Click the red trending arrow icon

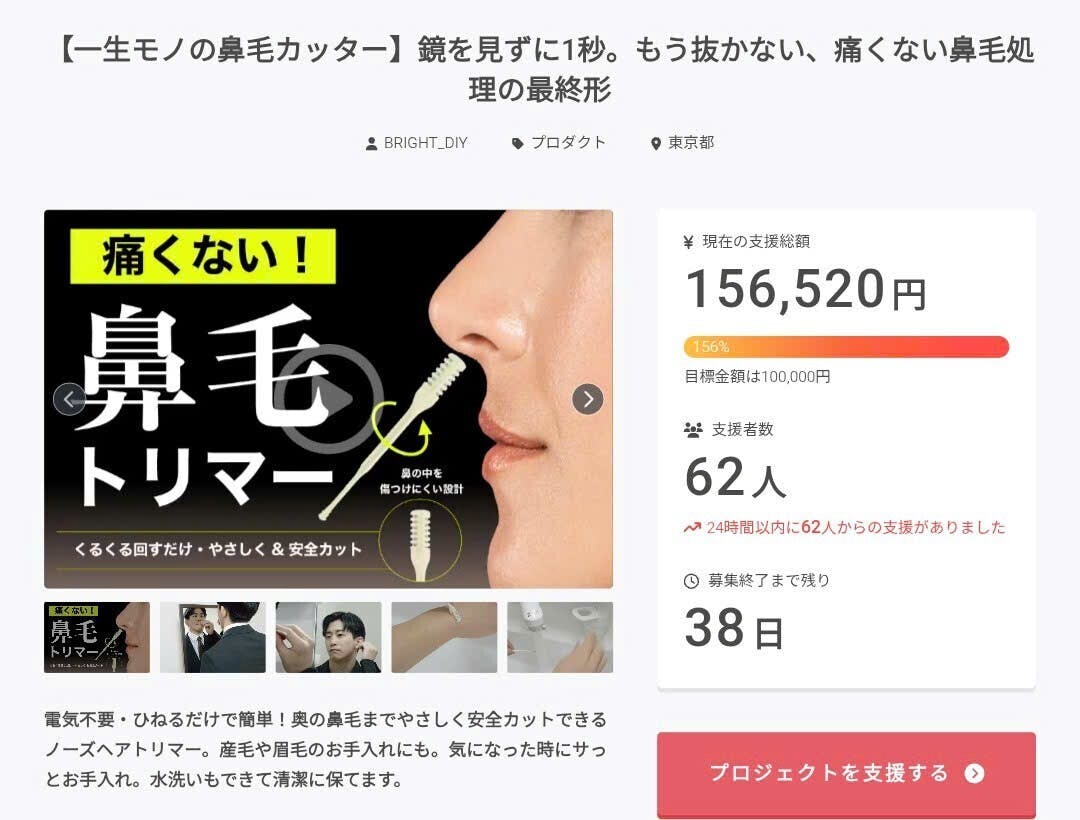692,528
